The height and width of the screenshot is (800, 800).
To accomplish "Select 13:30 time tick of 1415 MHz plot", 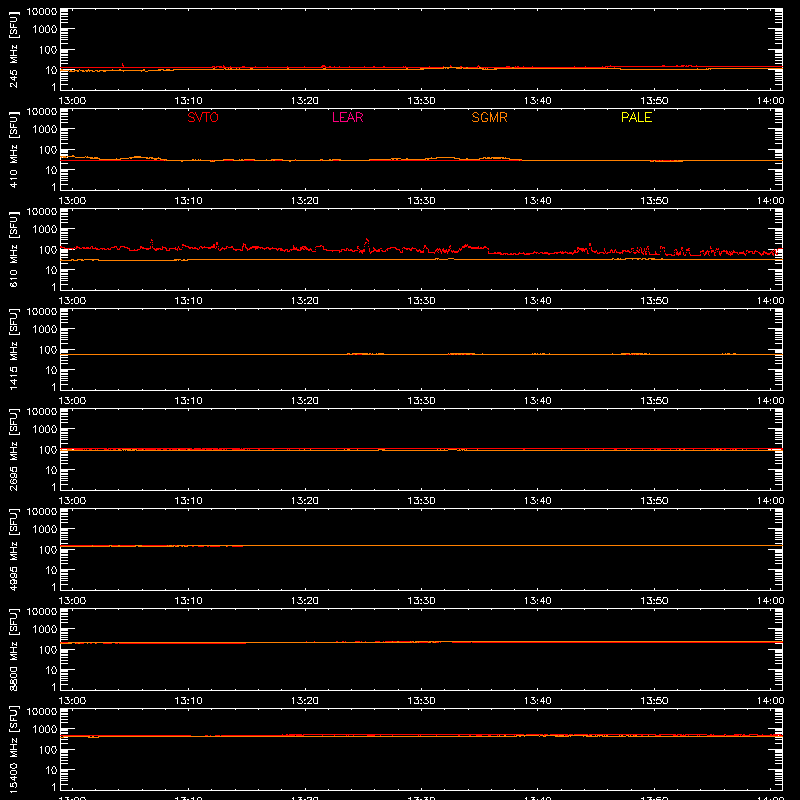I will click(421, 401).
